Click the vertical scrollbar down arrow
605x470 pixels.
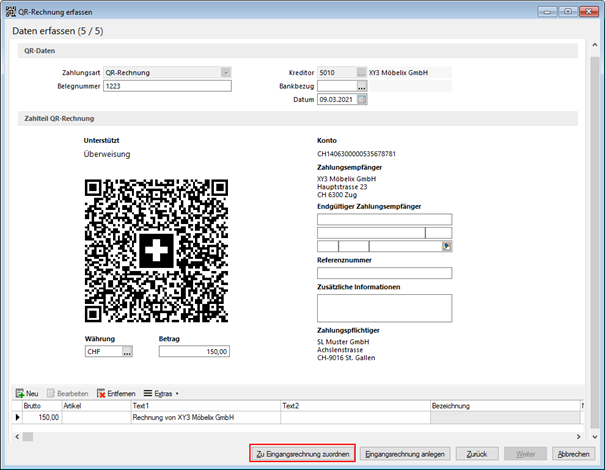pyautogui.click(x=595, y=437)
